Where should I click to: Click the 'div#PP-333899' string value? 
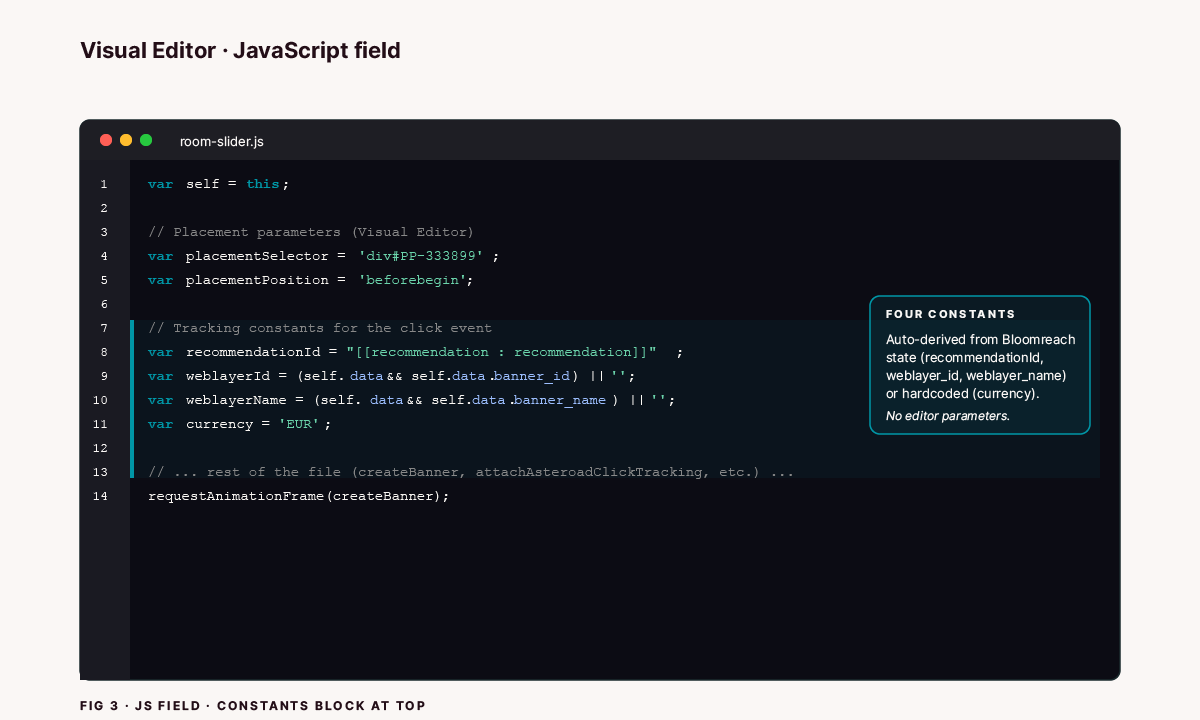(421, 256)
